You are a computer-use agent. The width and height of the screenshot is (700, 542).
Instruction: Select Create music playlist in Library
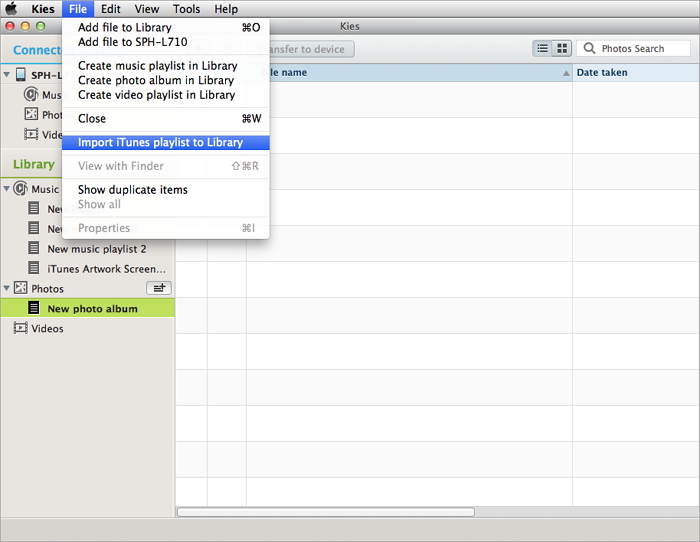[x=166, y=66]
